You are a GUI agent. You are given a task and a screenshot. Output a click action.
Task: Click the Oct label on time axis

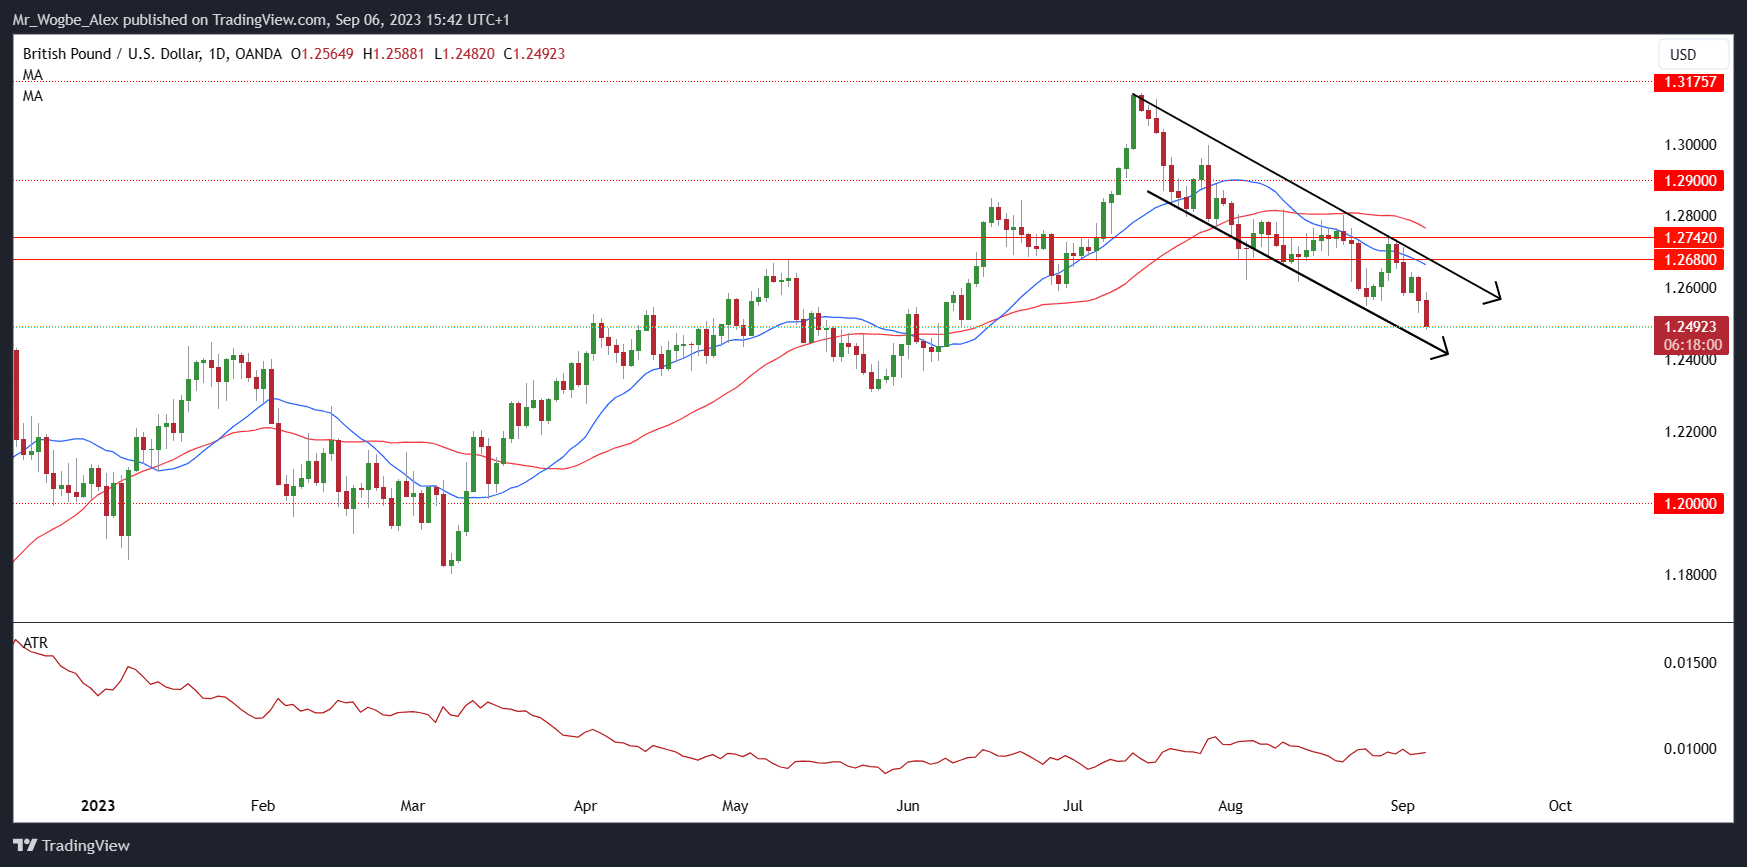pos(1560,806)
